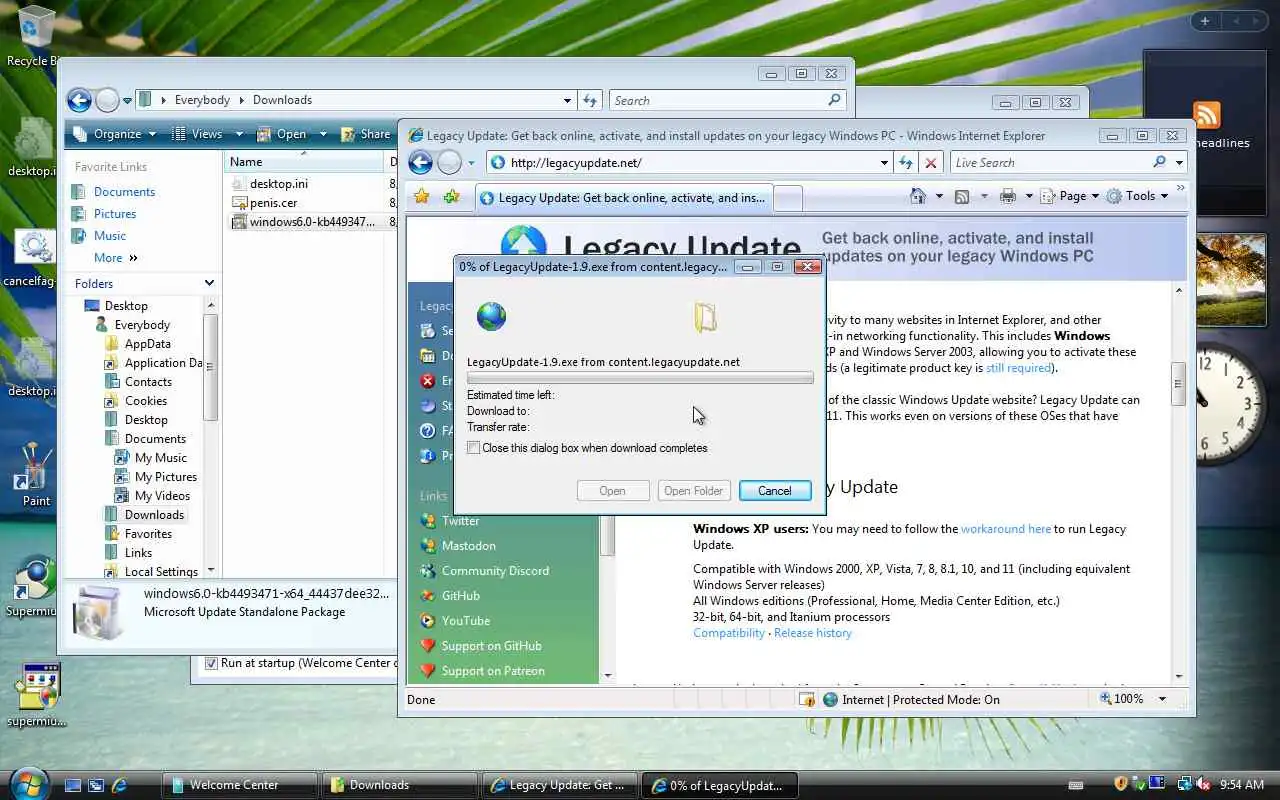
Task: Click the Explorer Search input box
Action: (718, 100)
